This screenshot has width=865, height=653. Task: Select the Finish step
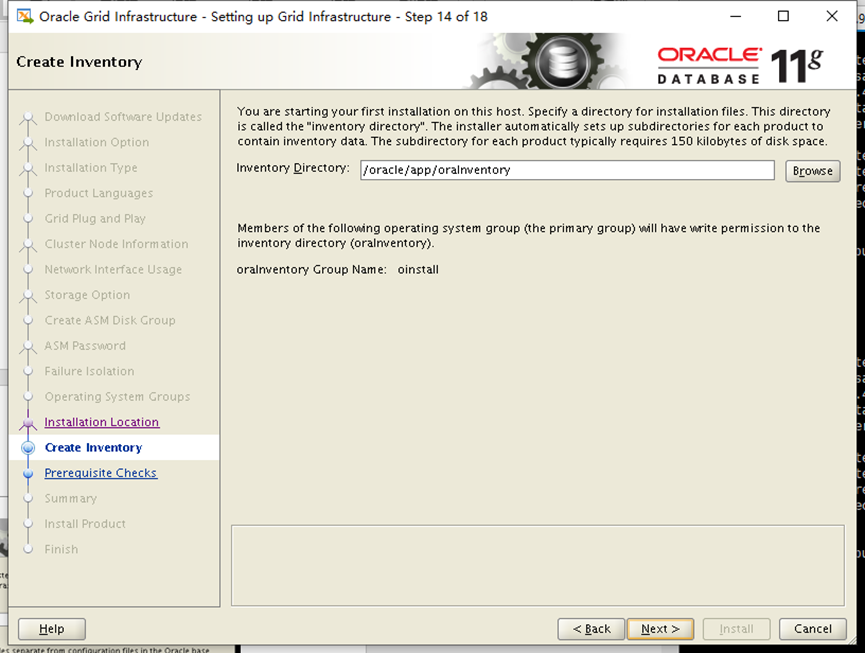[x=61, y=549]
